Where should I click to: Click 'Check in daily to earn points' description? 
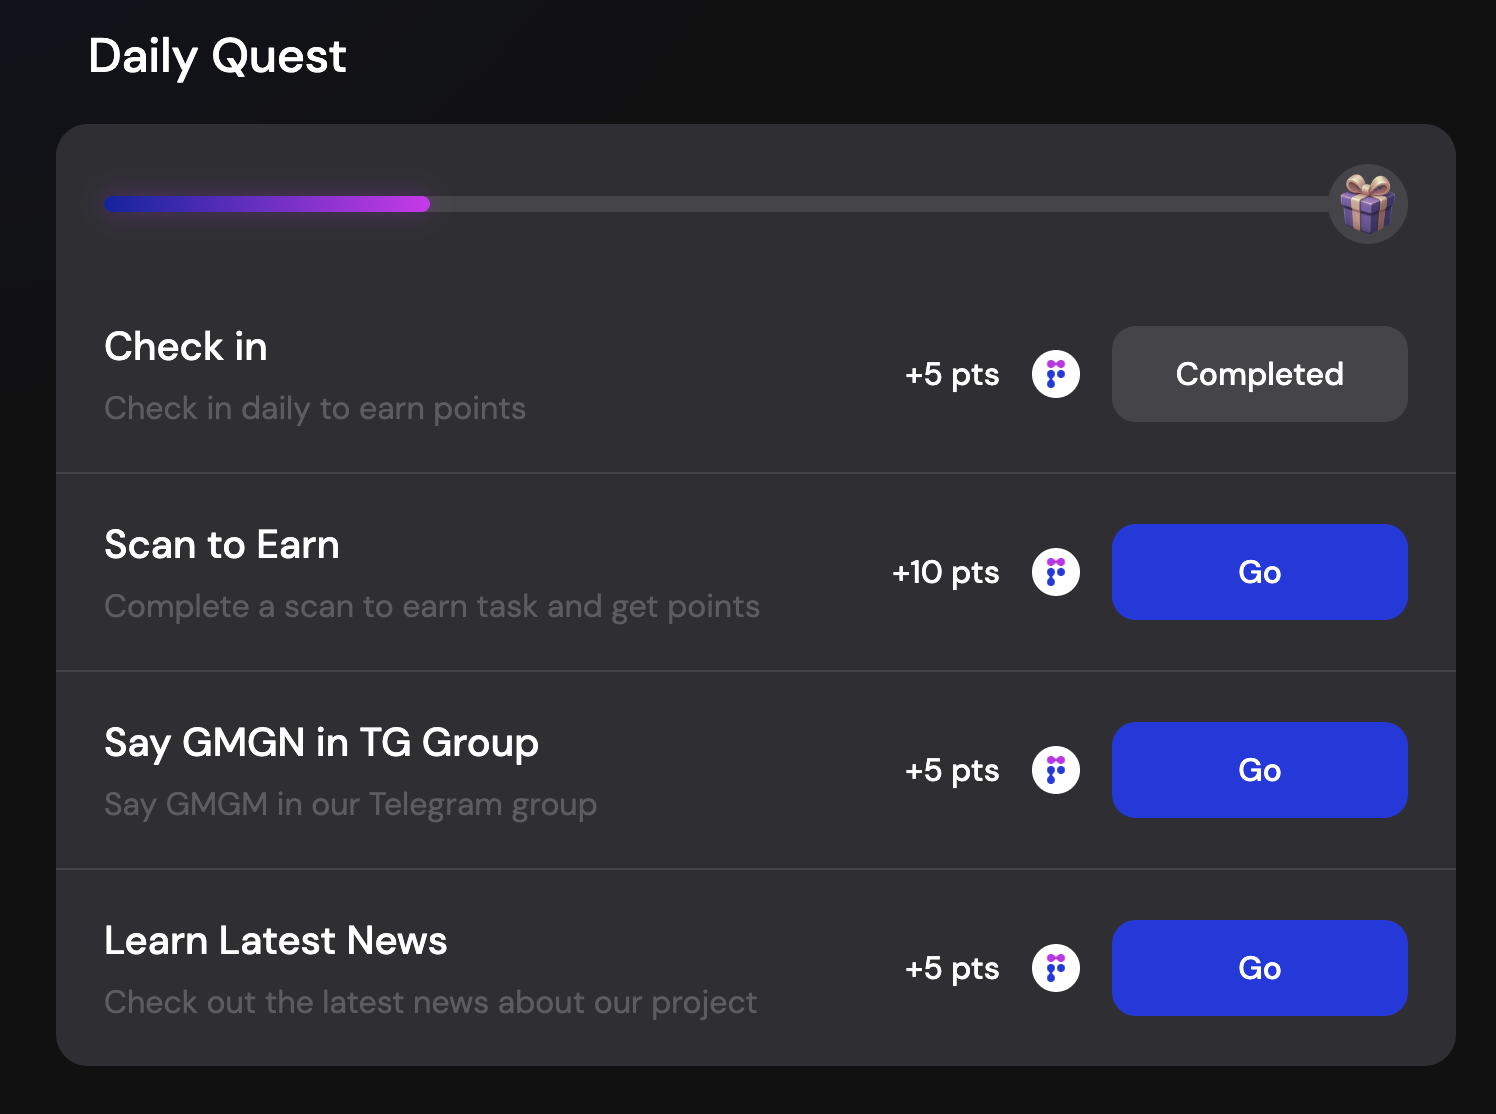[x=315, y=408]
